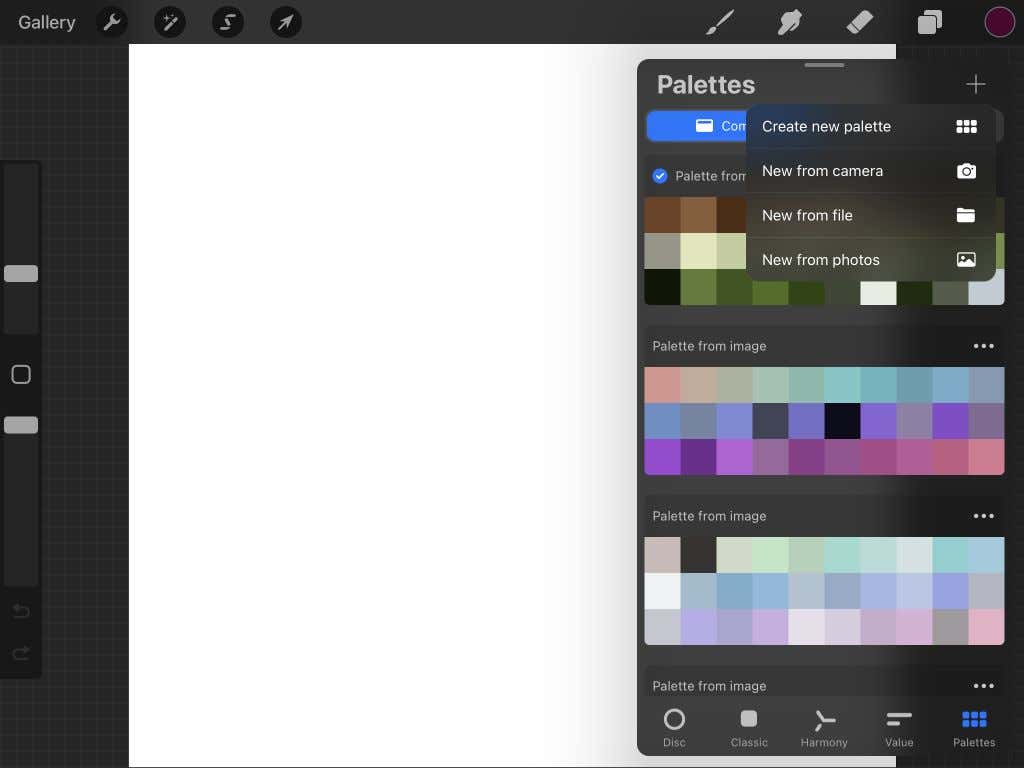Screen dimensions: 1024x768
Task: Choose Create new palette from the menu
Action: click(x=826, y=126)
